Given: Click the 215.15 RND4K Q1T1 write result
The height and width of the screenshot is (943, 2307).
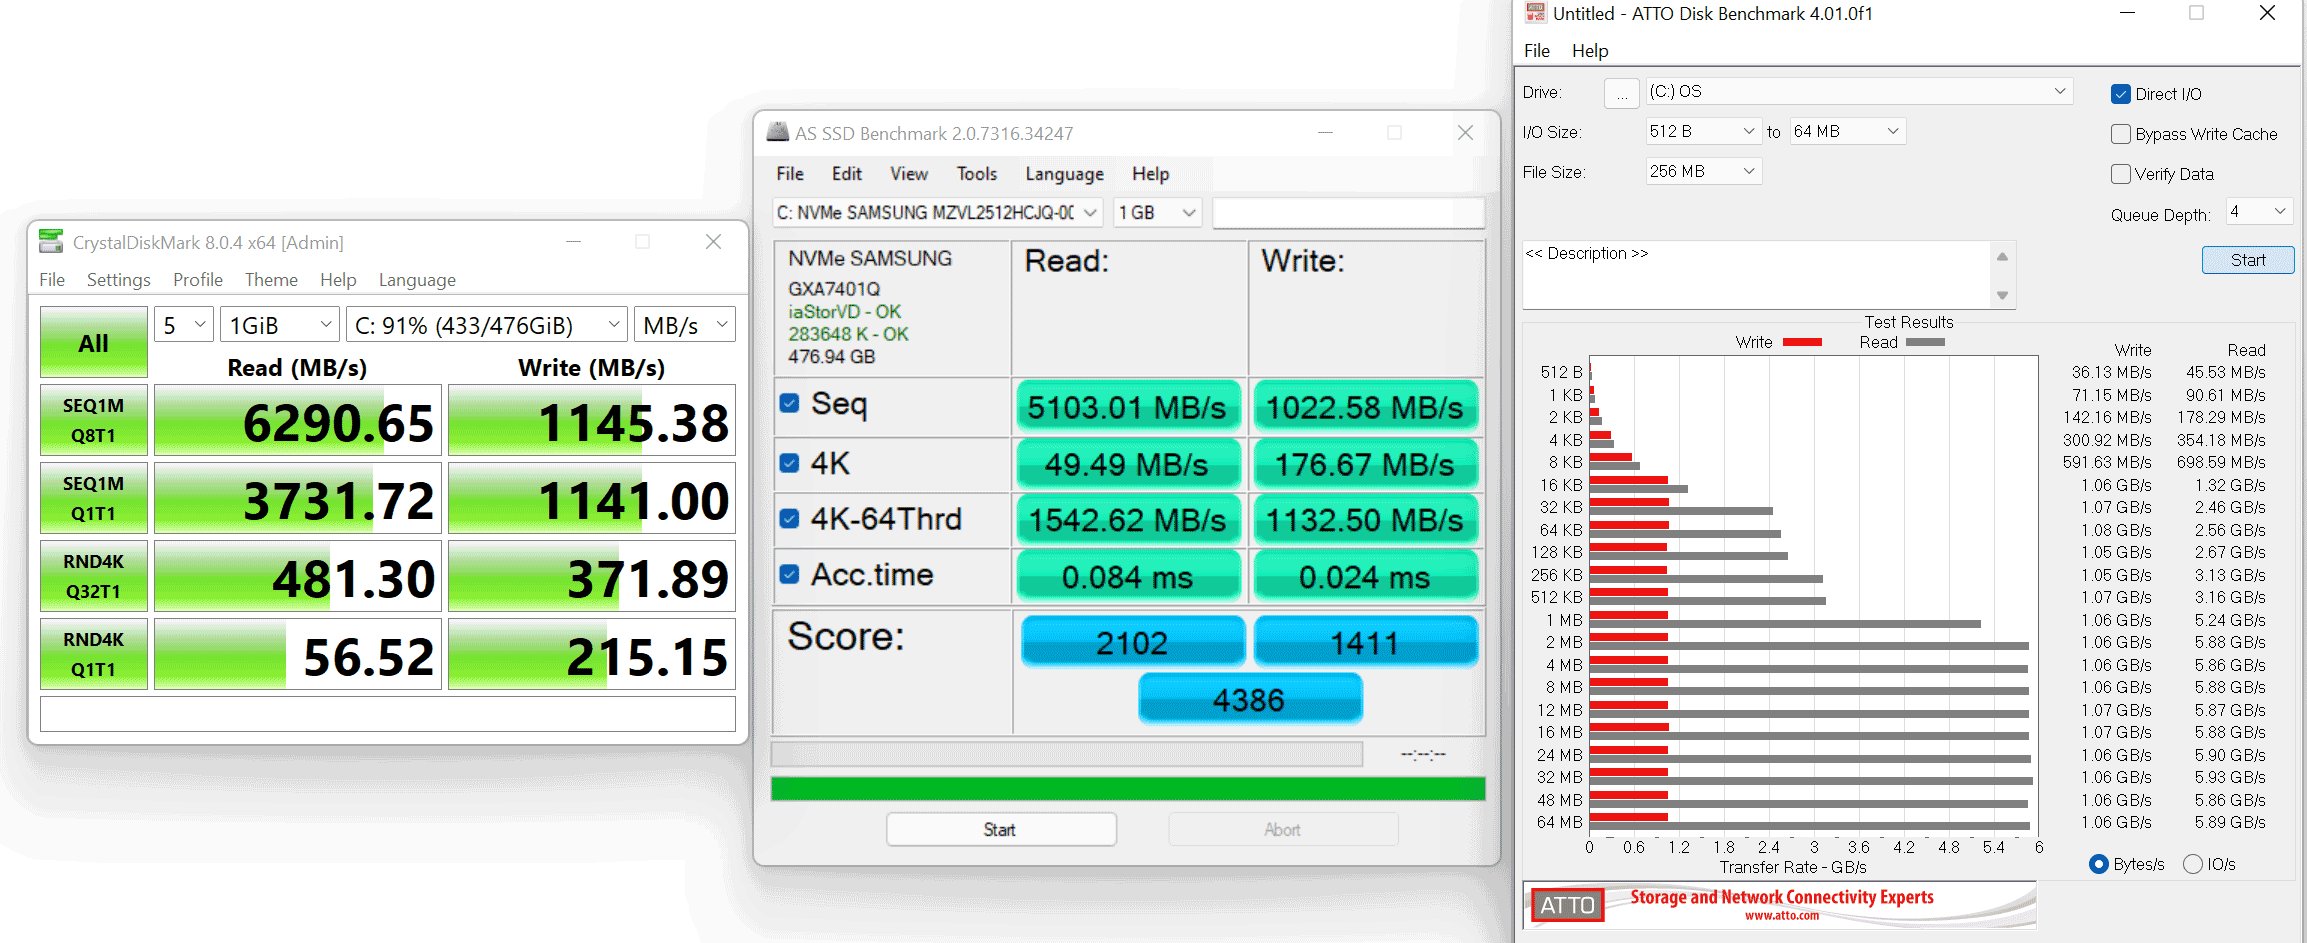Looking at the screenshot, I should click(592, 654).
